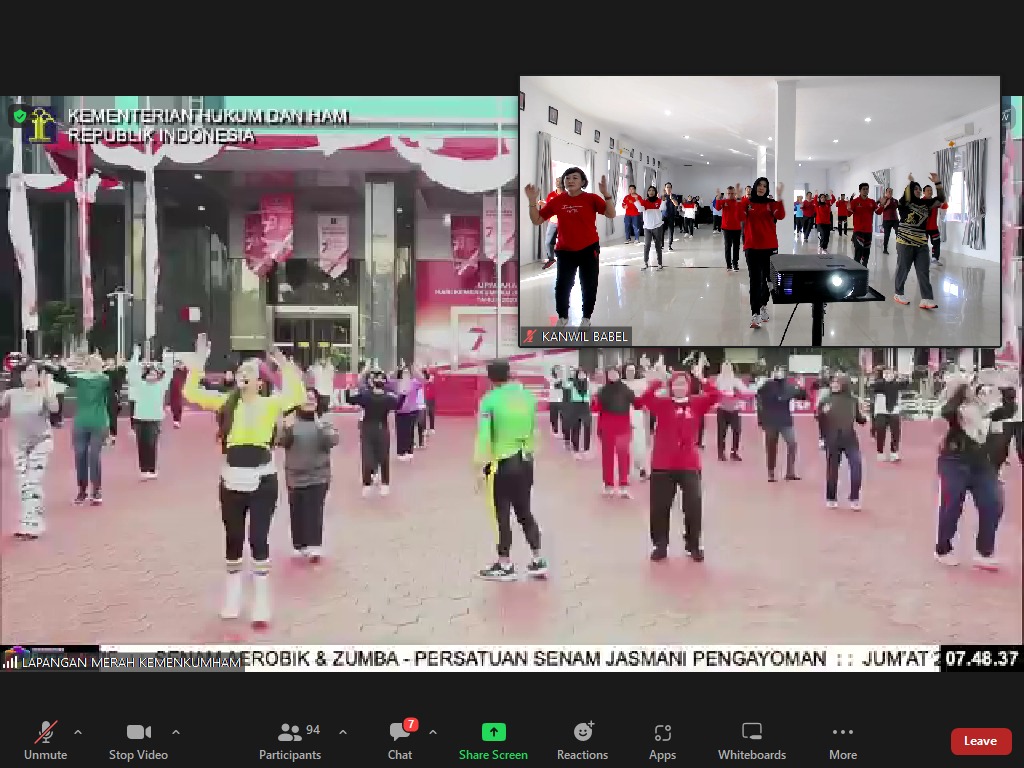Expand the Participants options caret
Image resolution: width=1024 pixels, height=768 pixels.
(343, 732)
